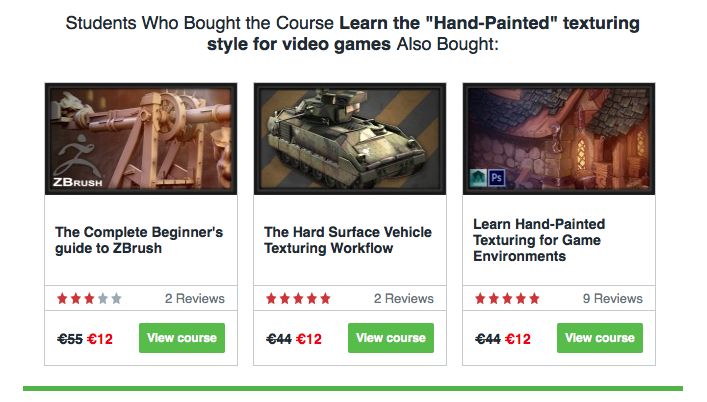The width and height of the screenshot is (707, 402).
Task: Open The Hard Surface Vehicle Texturing Workflow title
Action: 348,240
